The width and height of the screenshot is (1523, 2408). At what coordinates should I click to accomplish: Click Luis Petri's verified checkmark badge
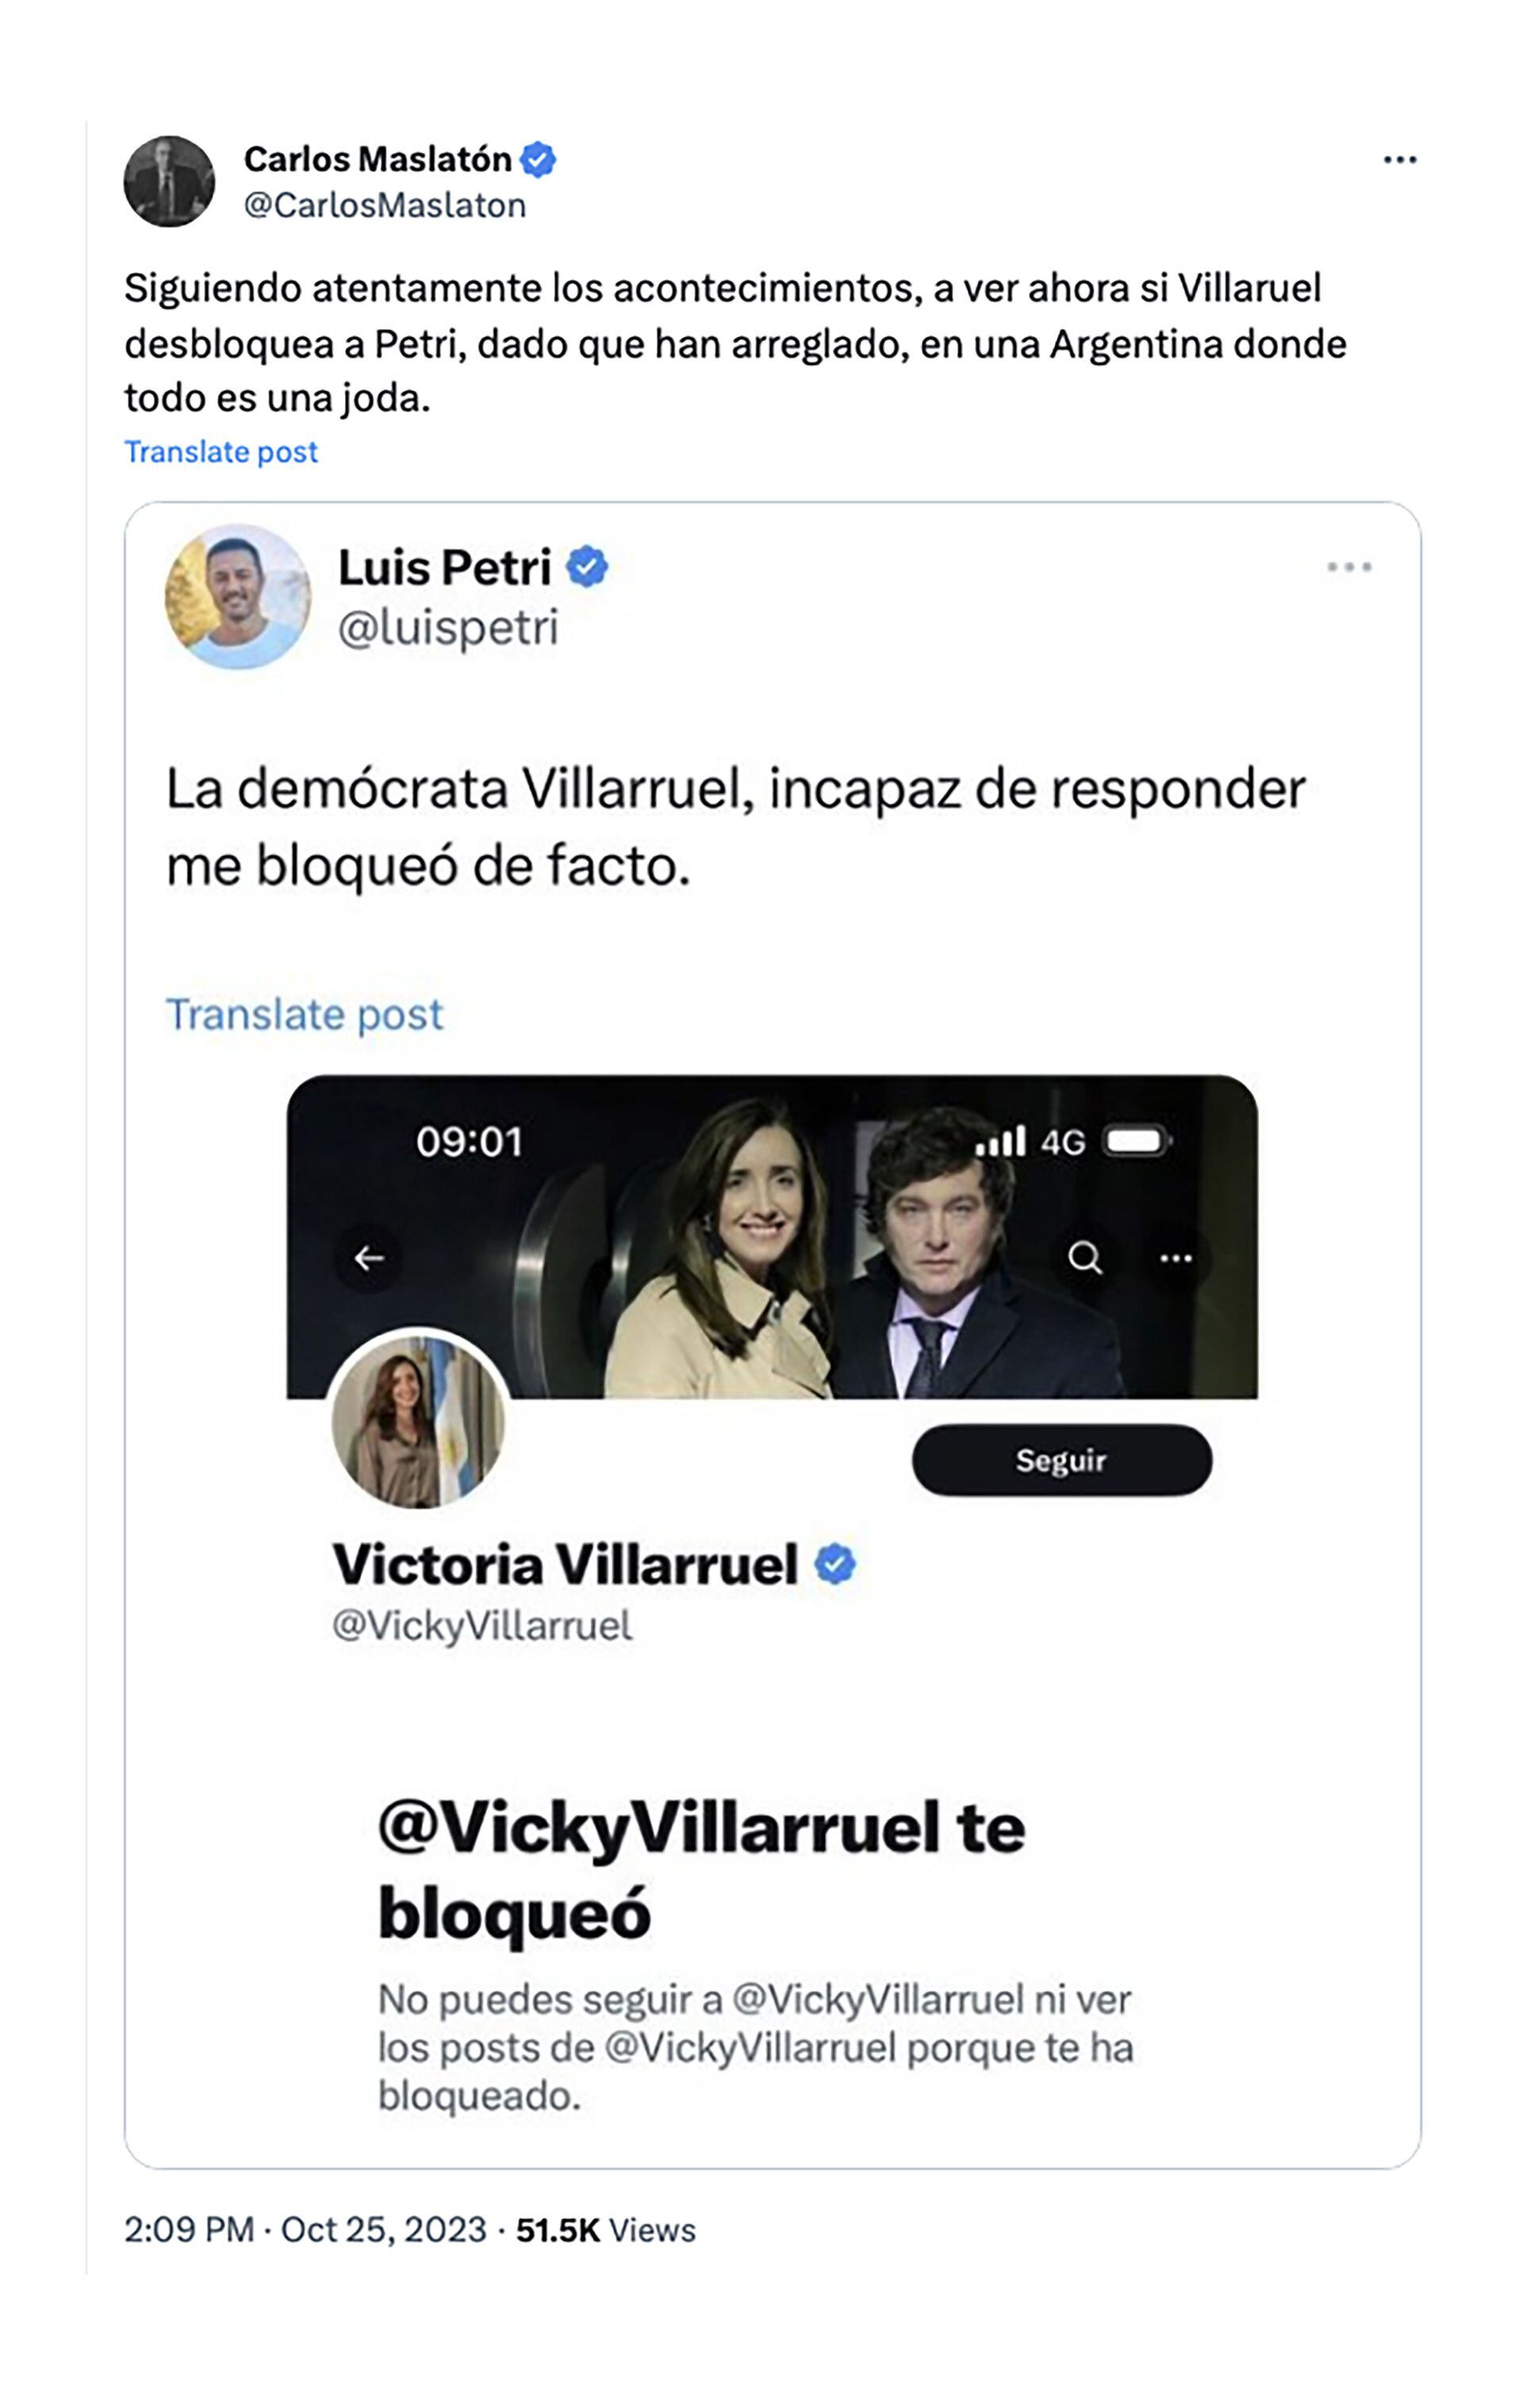point(587,567)
